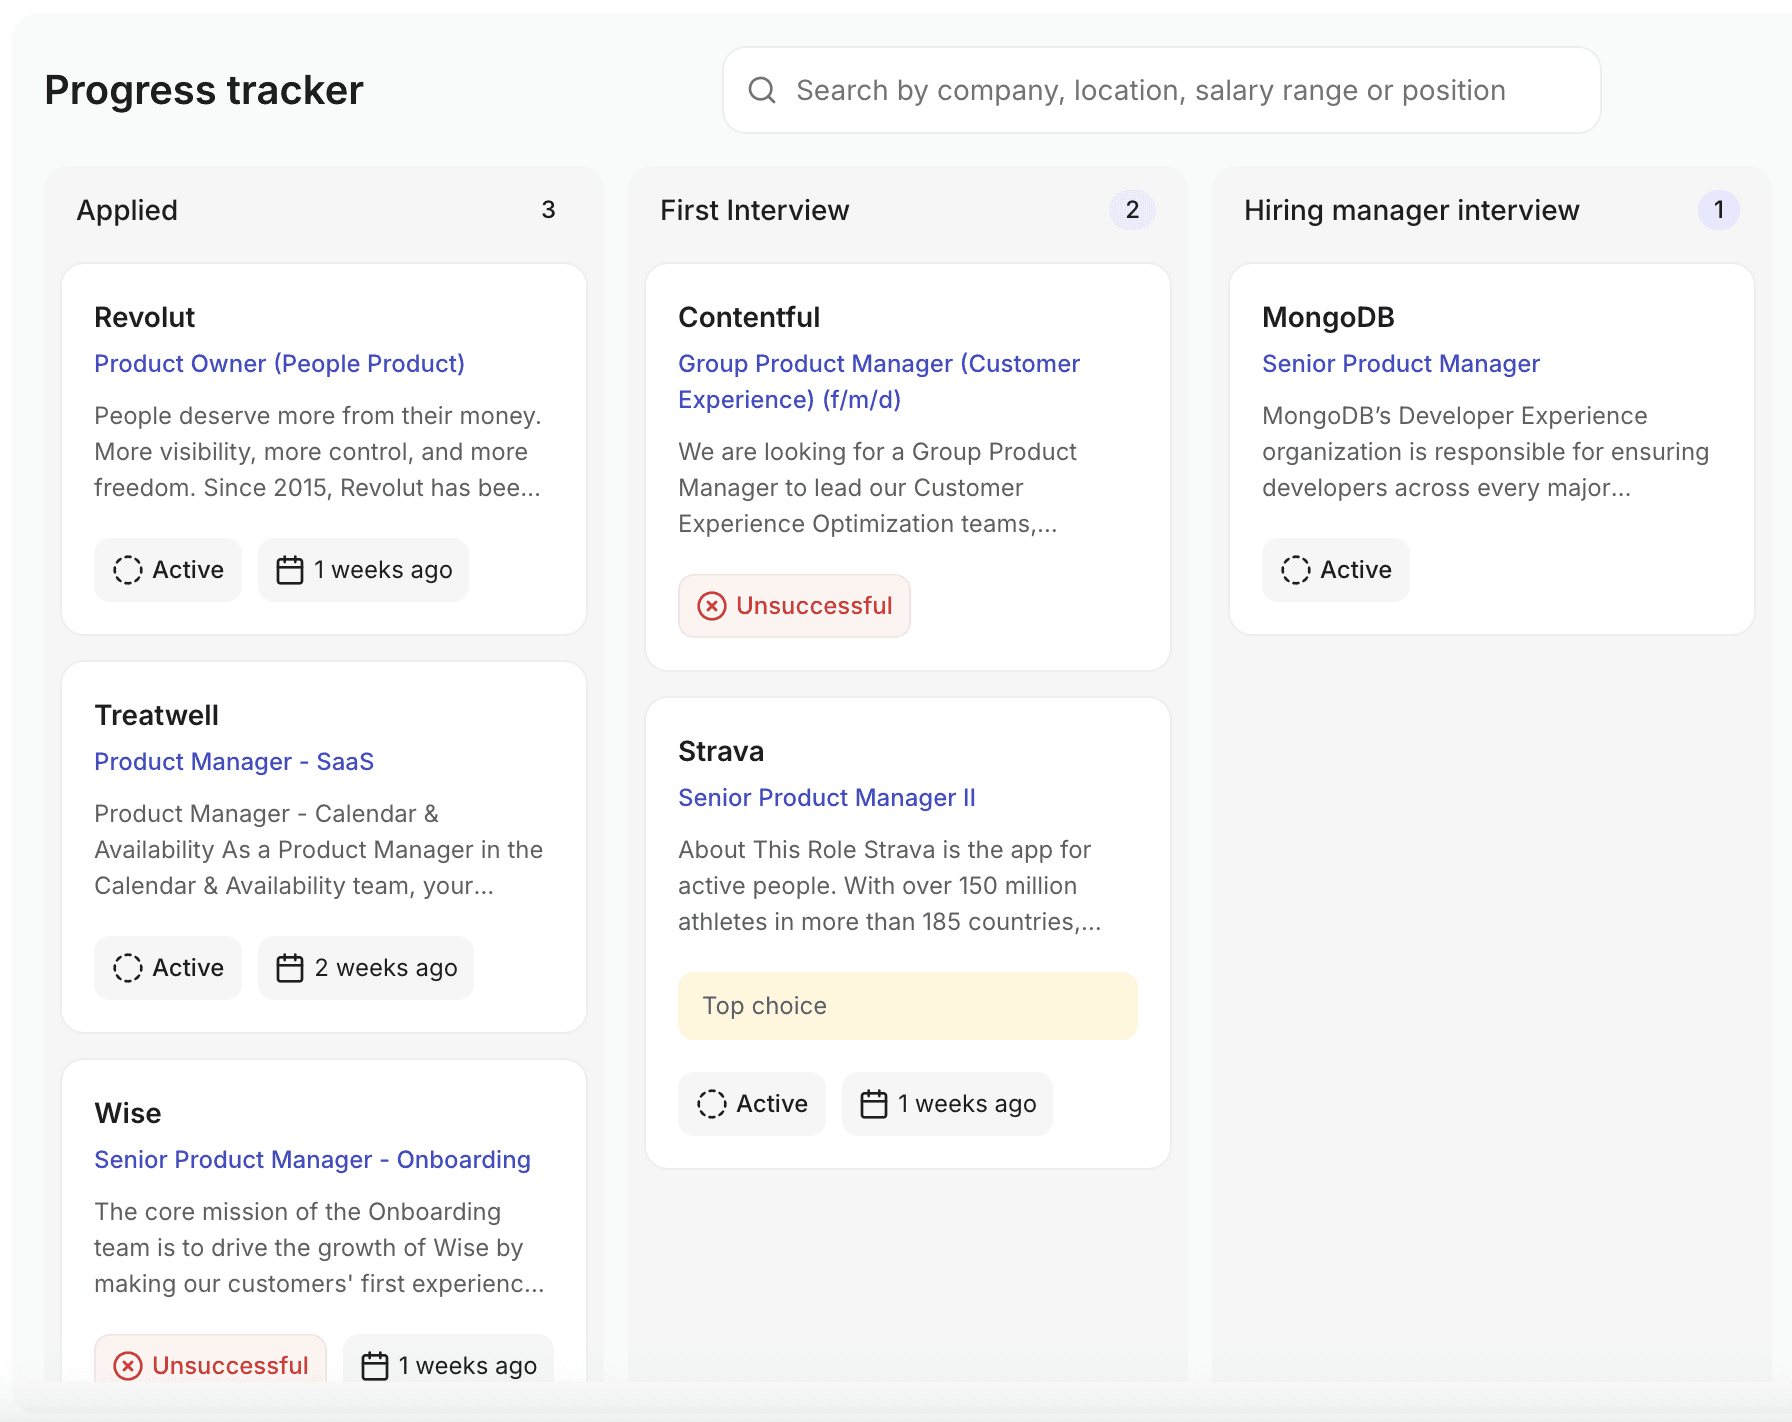The width and height of the screenshot is (1792, 1422).
Task: Click the calendar icon on Wise card
Action: [375, 1366]
